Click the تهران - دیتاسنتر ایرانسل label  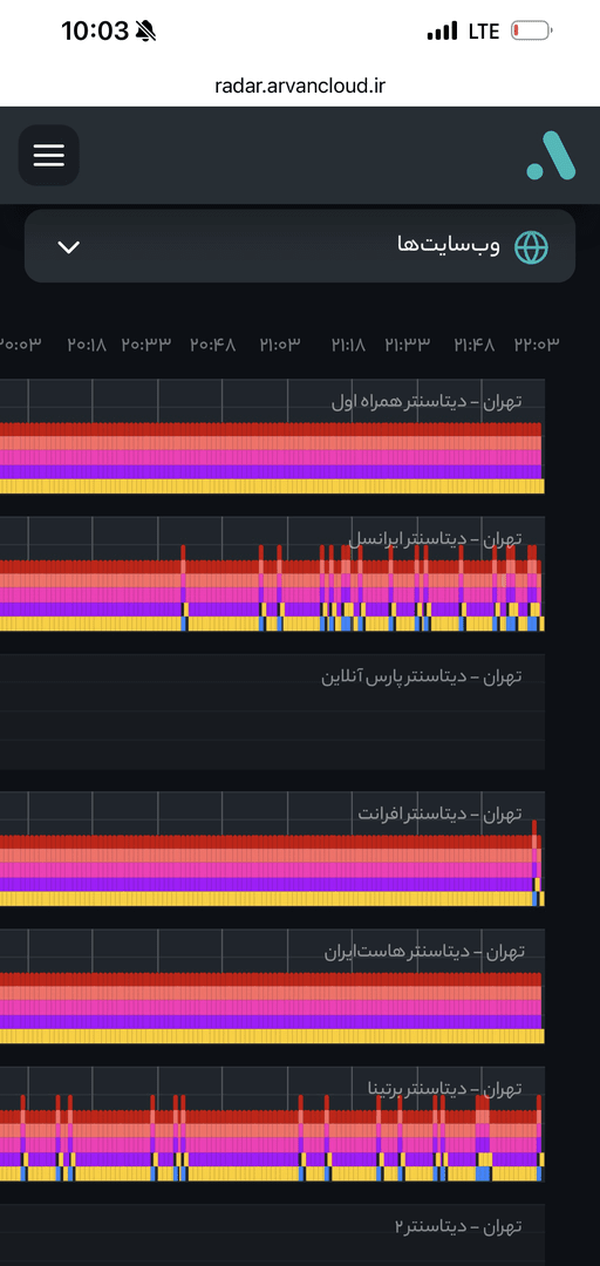[435, 539]
